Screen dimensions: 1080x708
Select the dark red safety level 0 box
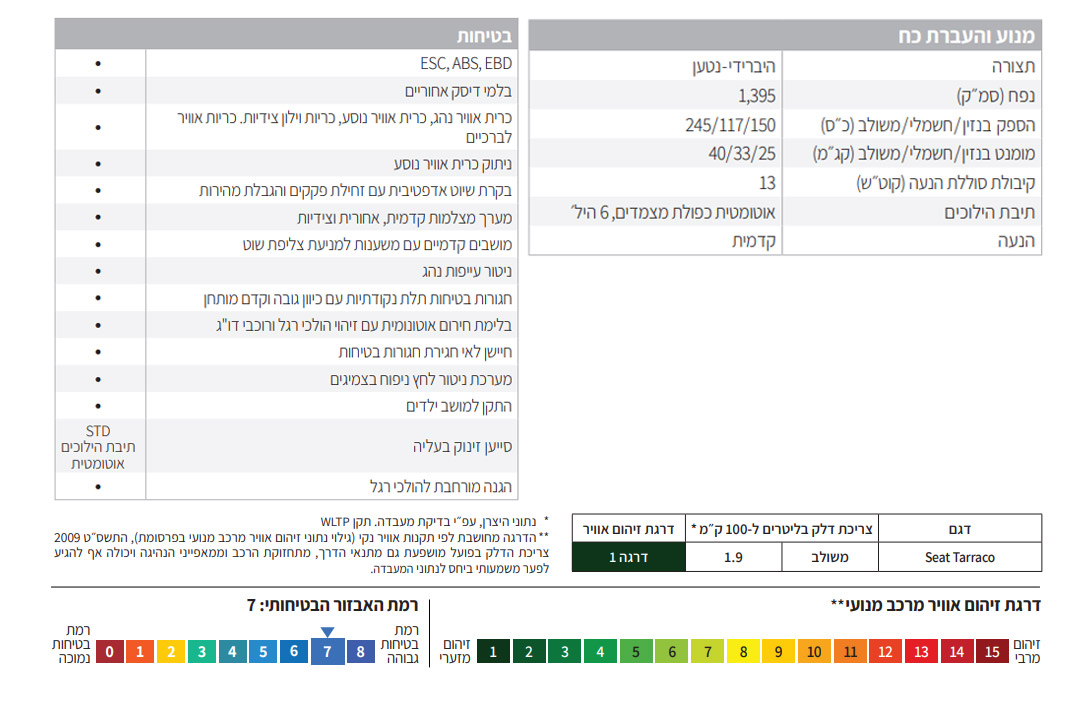click(110, 651)
